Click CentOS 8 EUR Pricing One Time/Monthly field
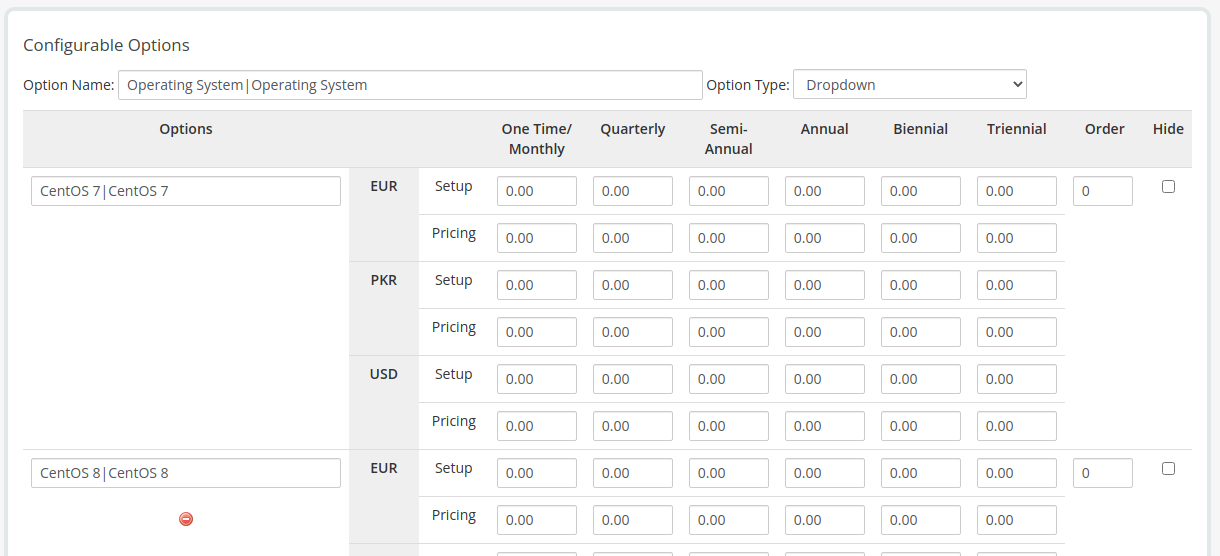This screenshot has height=556, width=1220. (537, 520)
